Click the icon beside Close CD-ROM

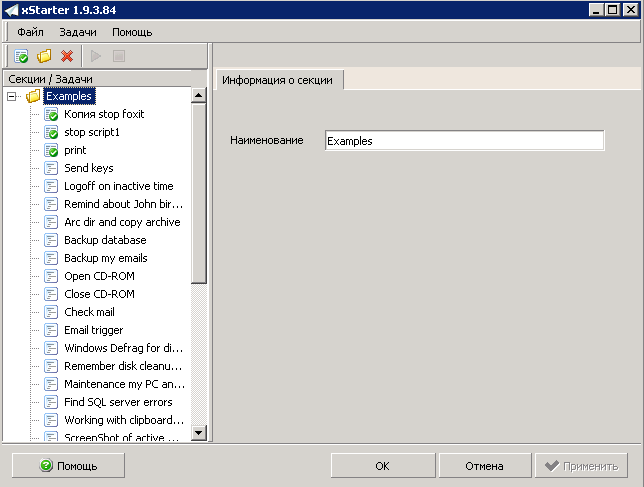51,294
